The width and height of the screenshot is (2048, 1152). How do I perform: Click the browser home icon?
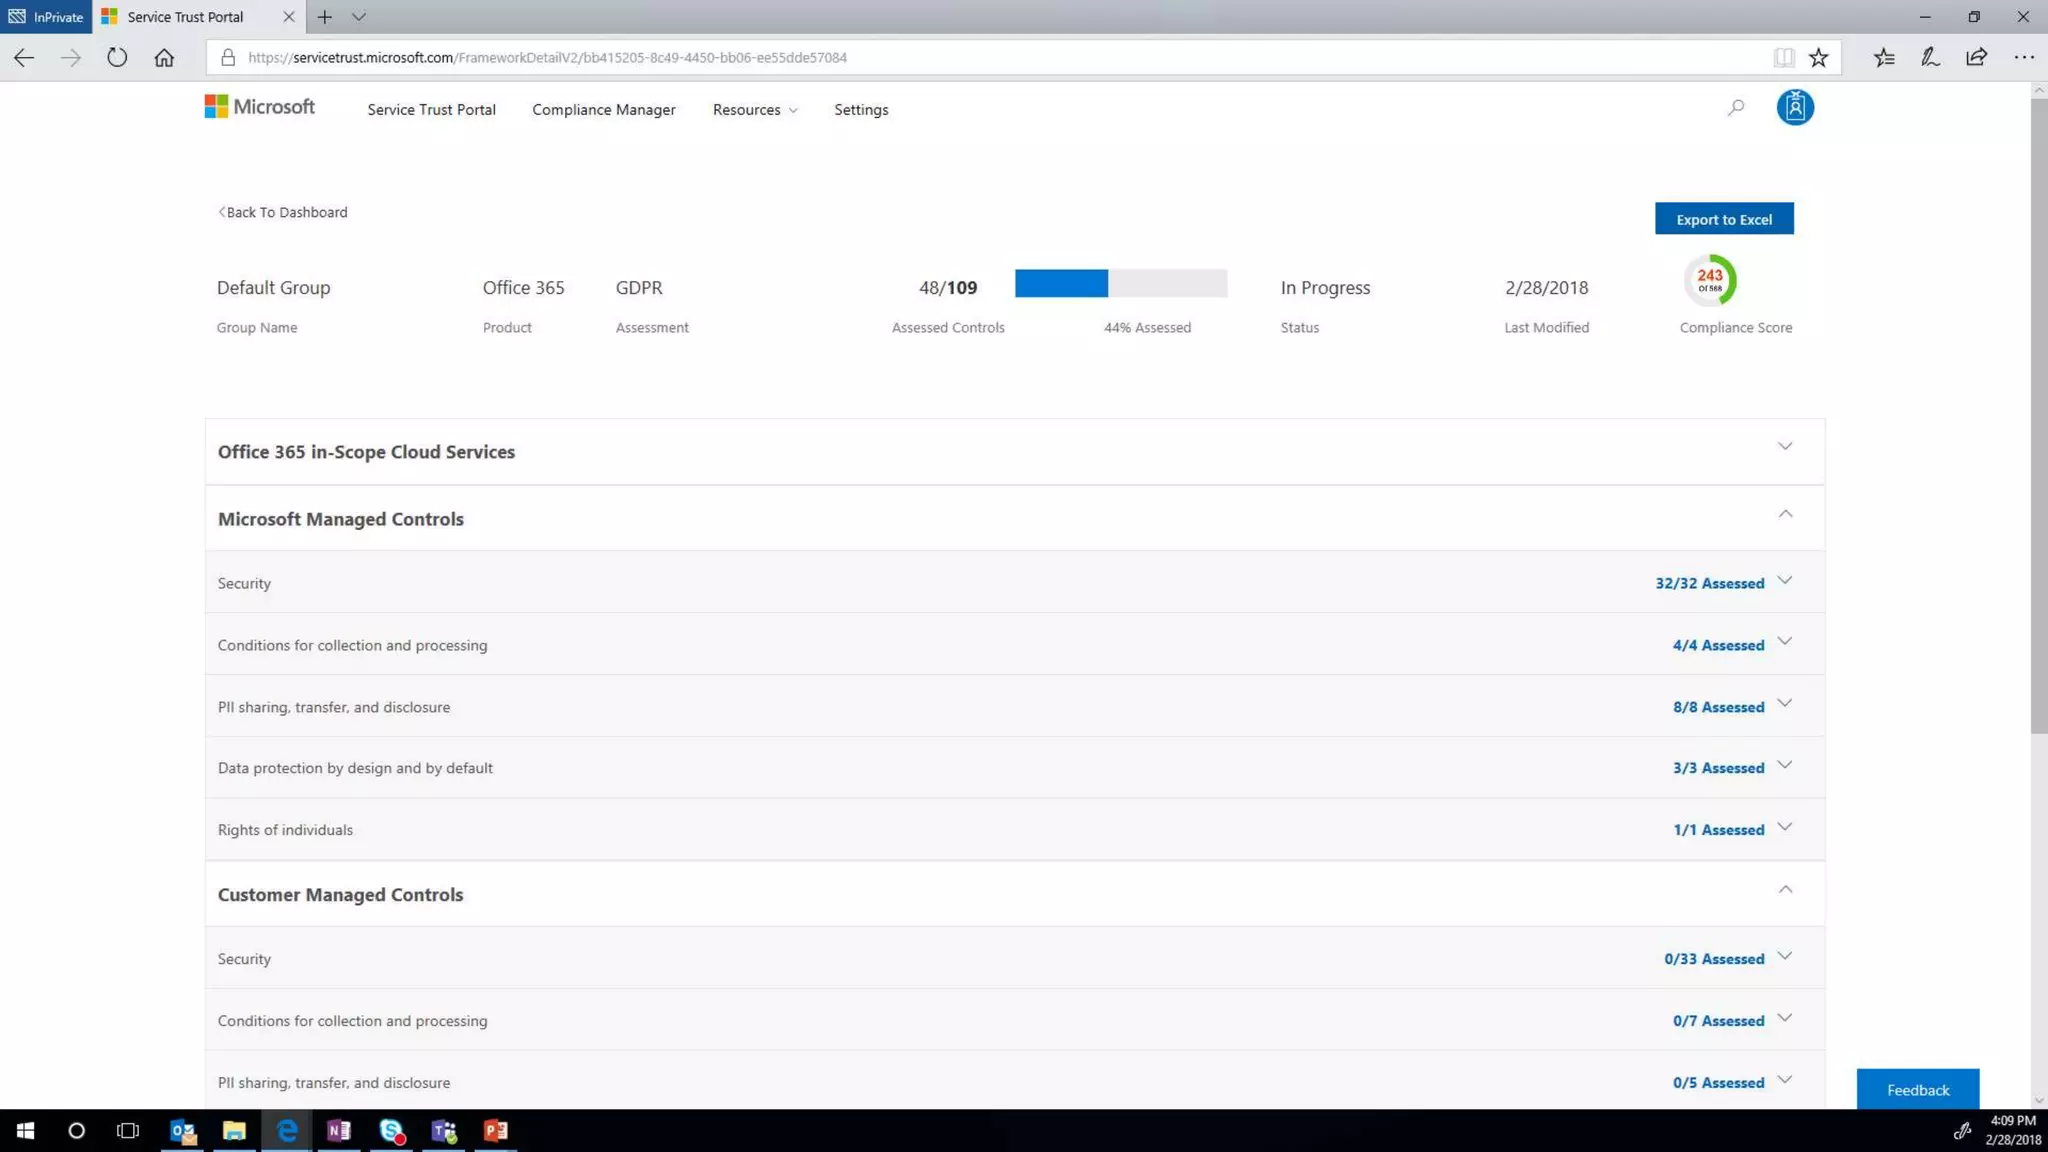pyautogui.click(x=164, y=58)
